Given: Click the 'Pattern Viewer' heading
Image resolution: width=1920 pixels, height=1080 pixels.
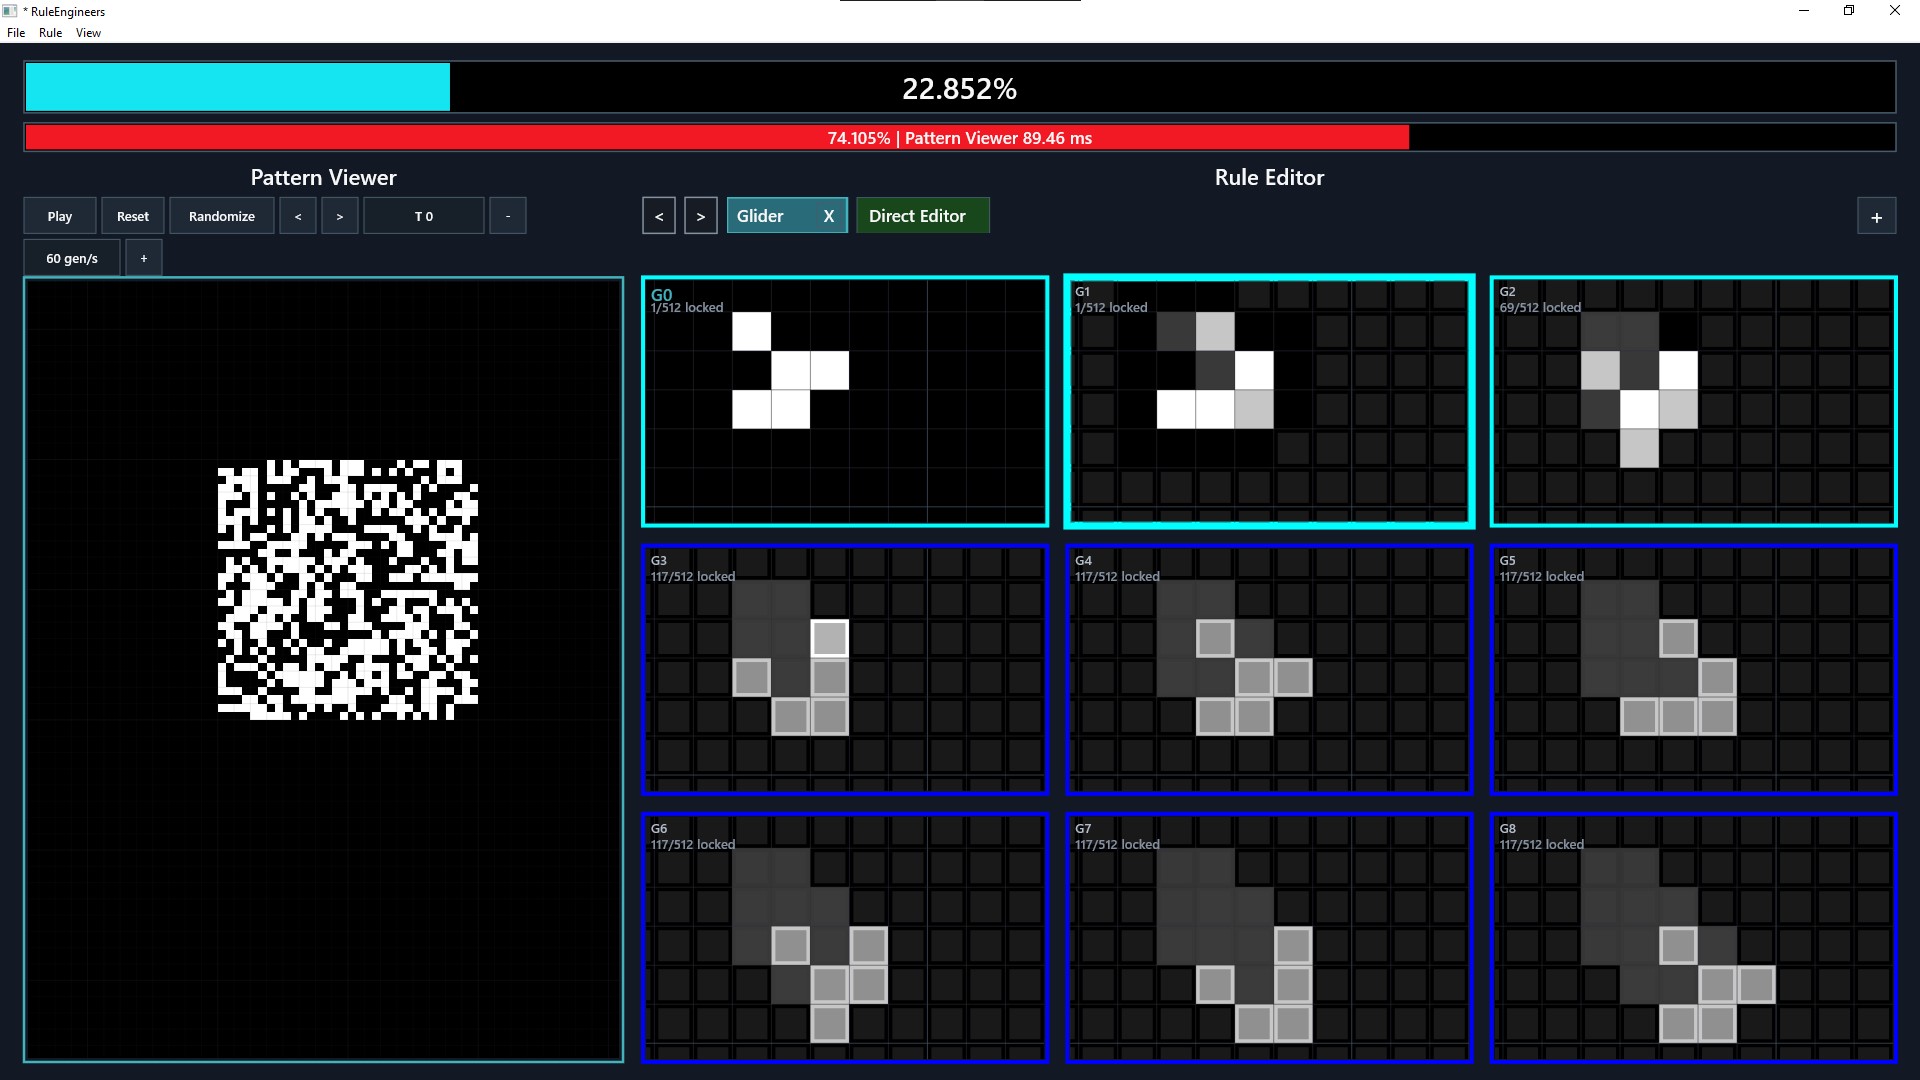Looking at the screenshot, I should click(323, 177).
